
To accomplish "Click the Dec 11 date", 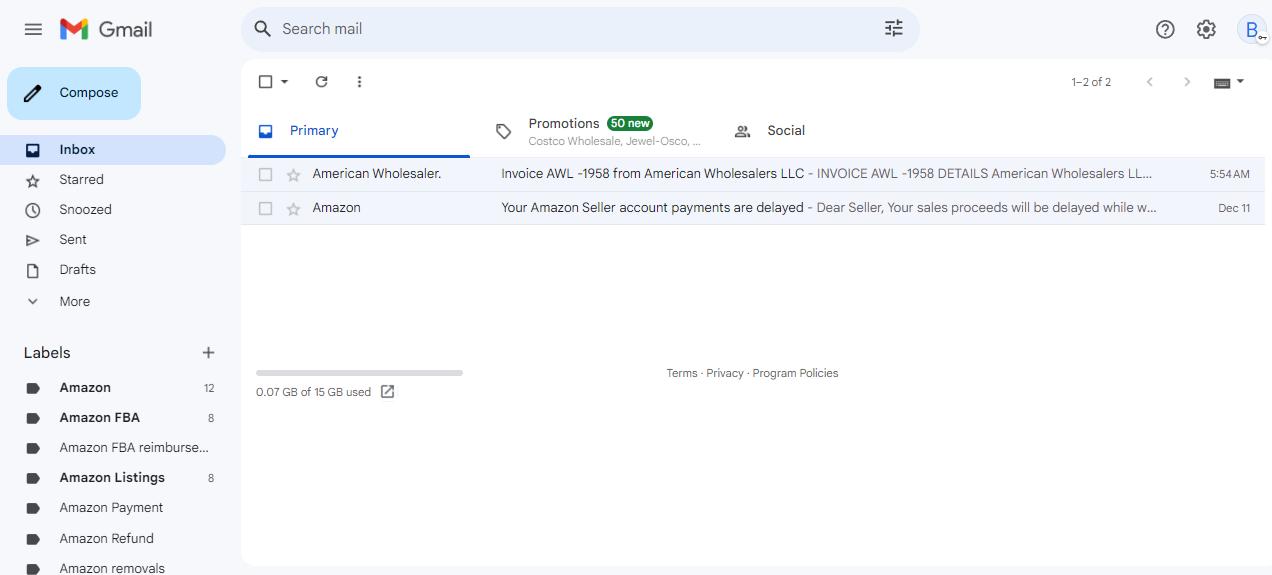I will 1234,209.
